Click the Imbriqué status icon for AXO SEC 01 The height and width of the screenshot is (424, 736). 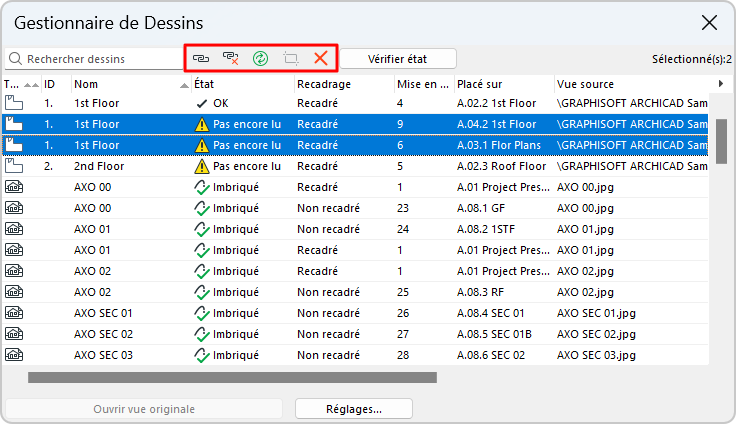pos(201,313)
